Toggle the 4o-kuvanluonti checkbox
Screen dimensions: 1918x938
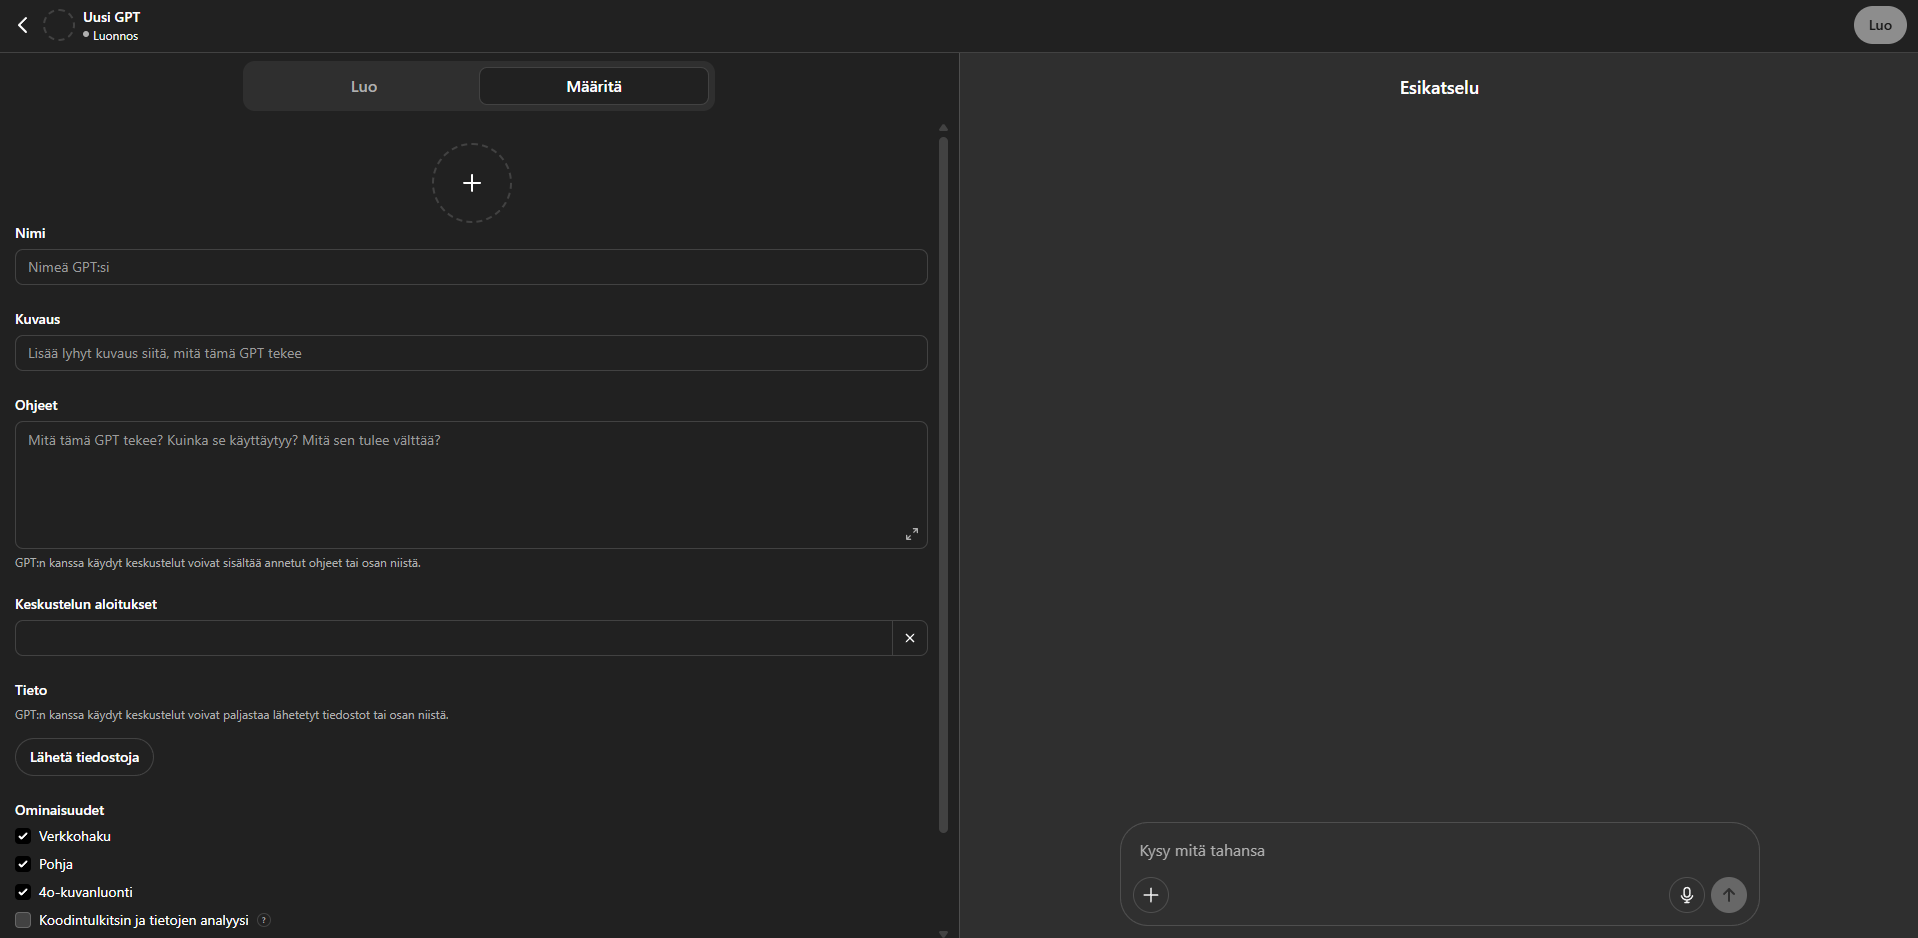23,892
